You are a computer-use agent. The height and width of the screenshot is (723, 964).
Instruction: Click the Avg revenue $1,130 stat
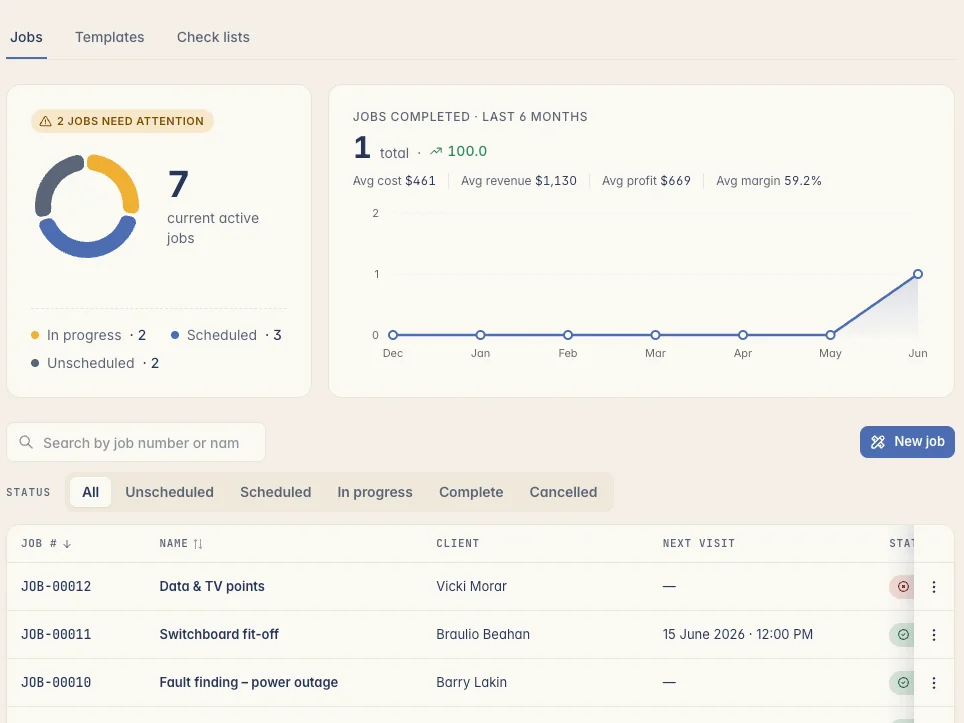(x=519, y=181)
